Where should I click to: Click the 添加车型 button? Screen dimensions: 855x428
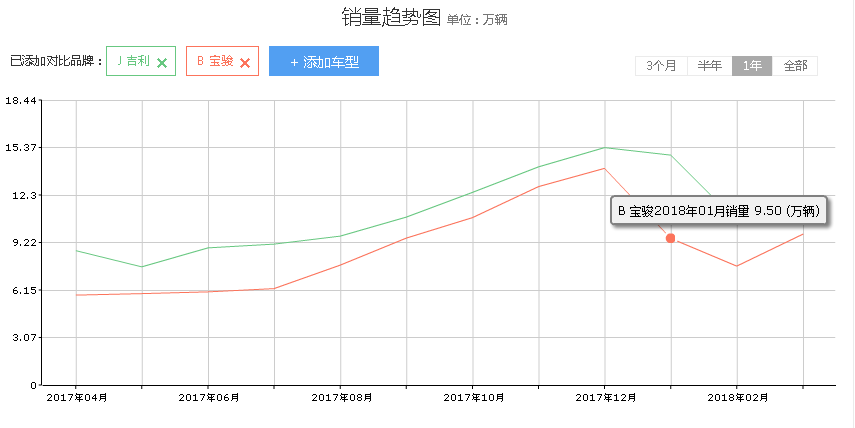coord(324,61)
